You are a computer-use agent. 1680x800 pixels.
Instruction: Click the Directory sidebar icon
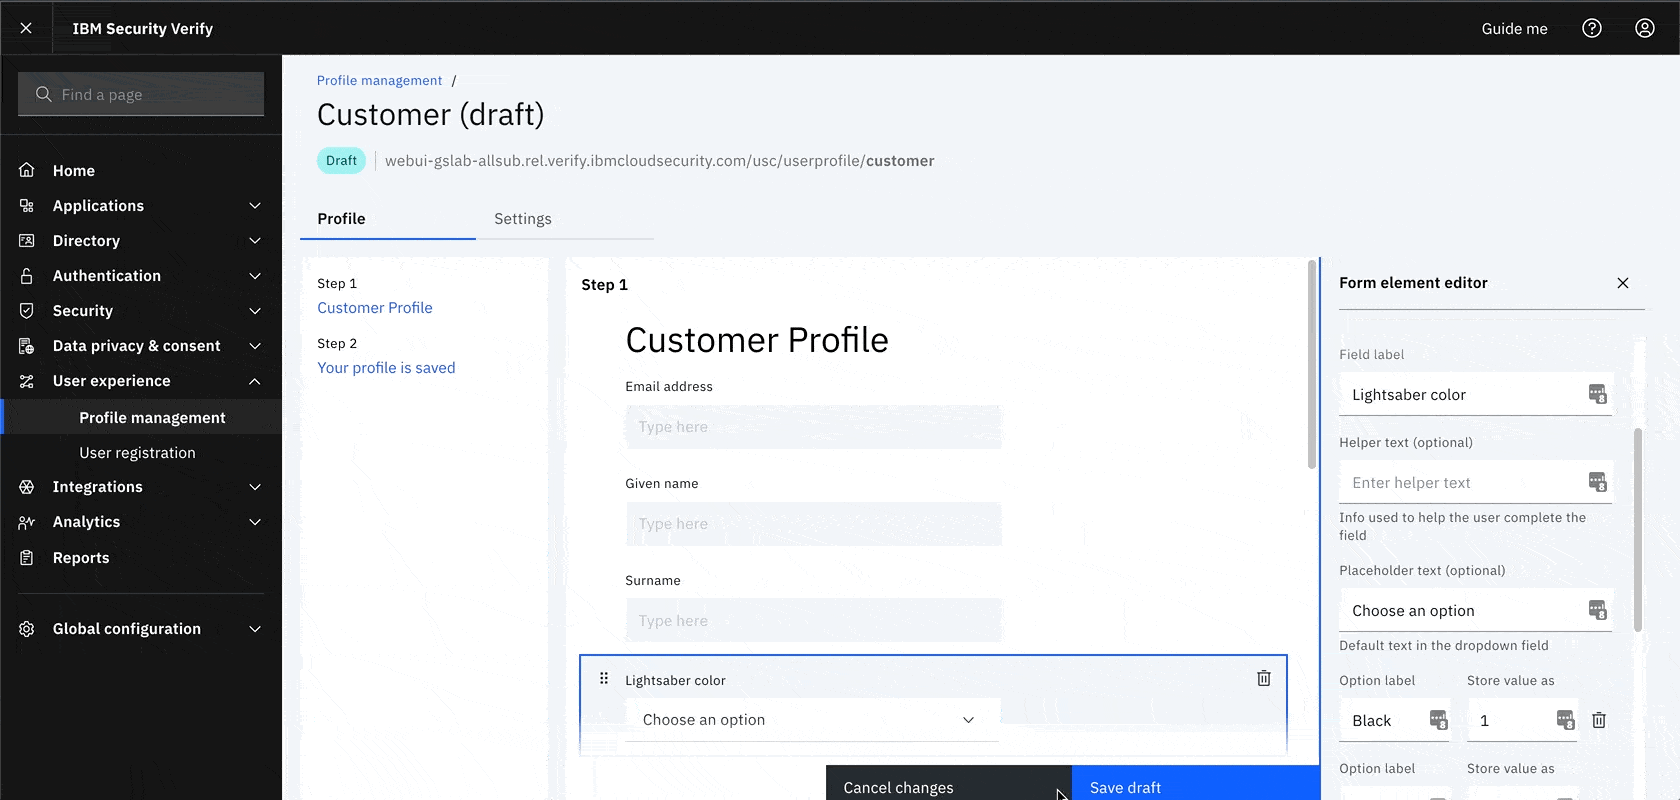27,240
